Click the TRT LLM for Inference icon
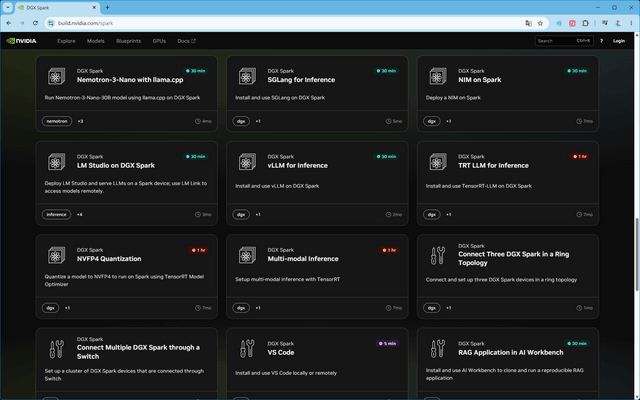The image size is (640, 400). point(438,162)
